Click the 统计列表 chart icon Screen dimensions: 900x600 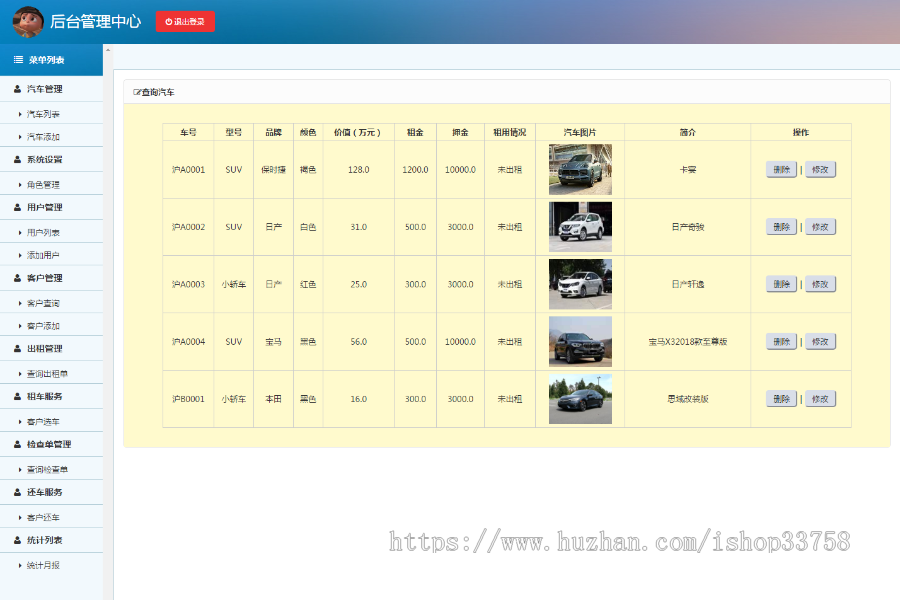pyautogui.click(x=18, y=540)
